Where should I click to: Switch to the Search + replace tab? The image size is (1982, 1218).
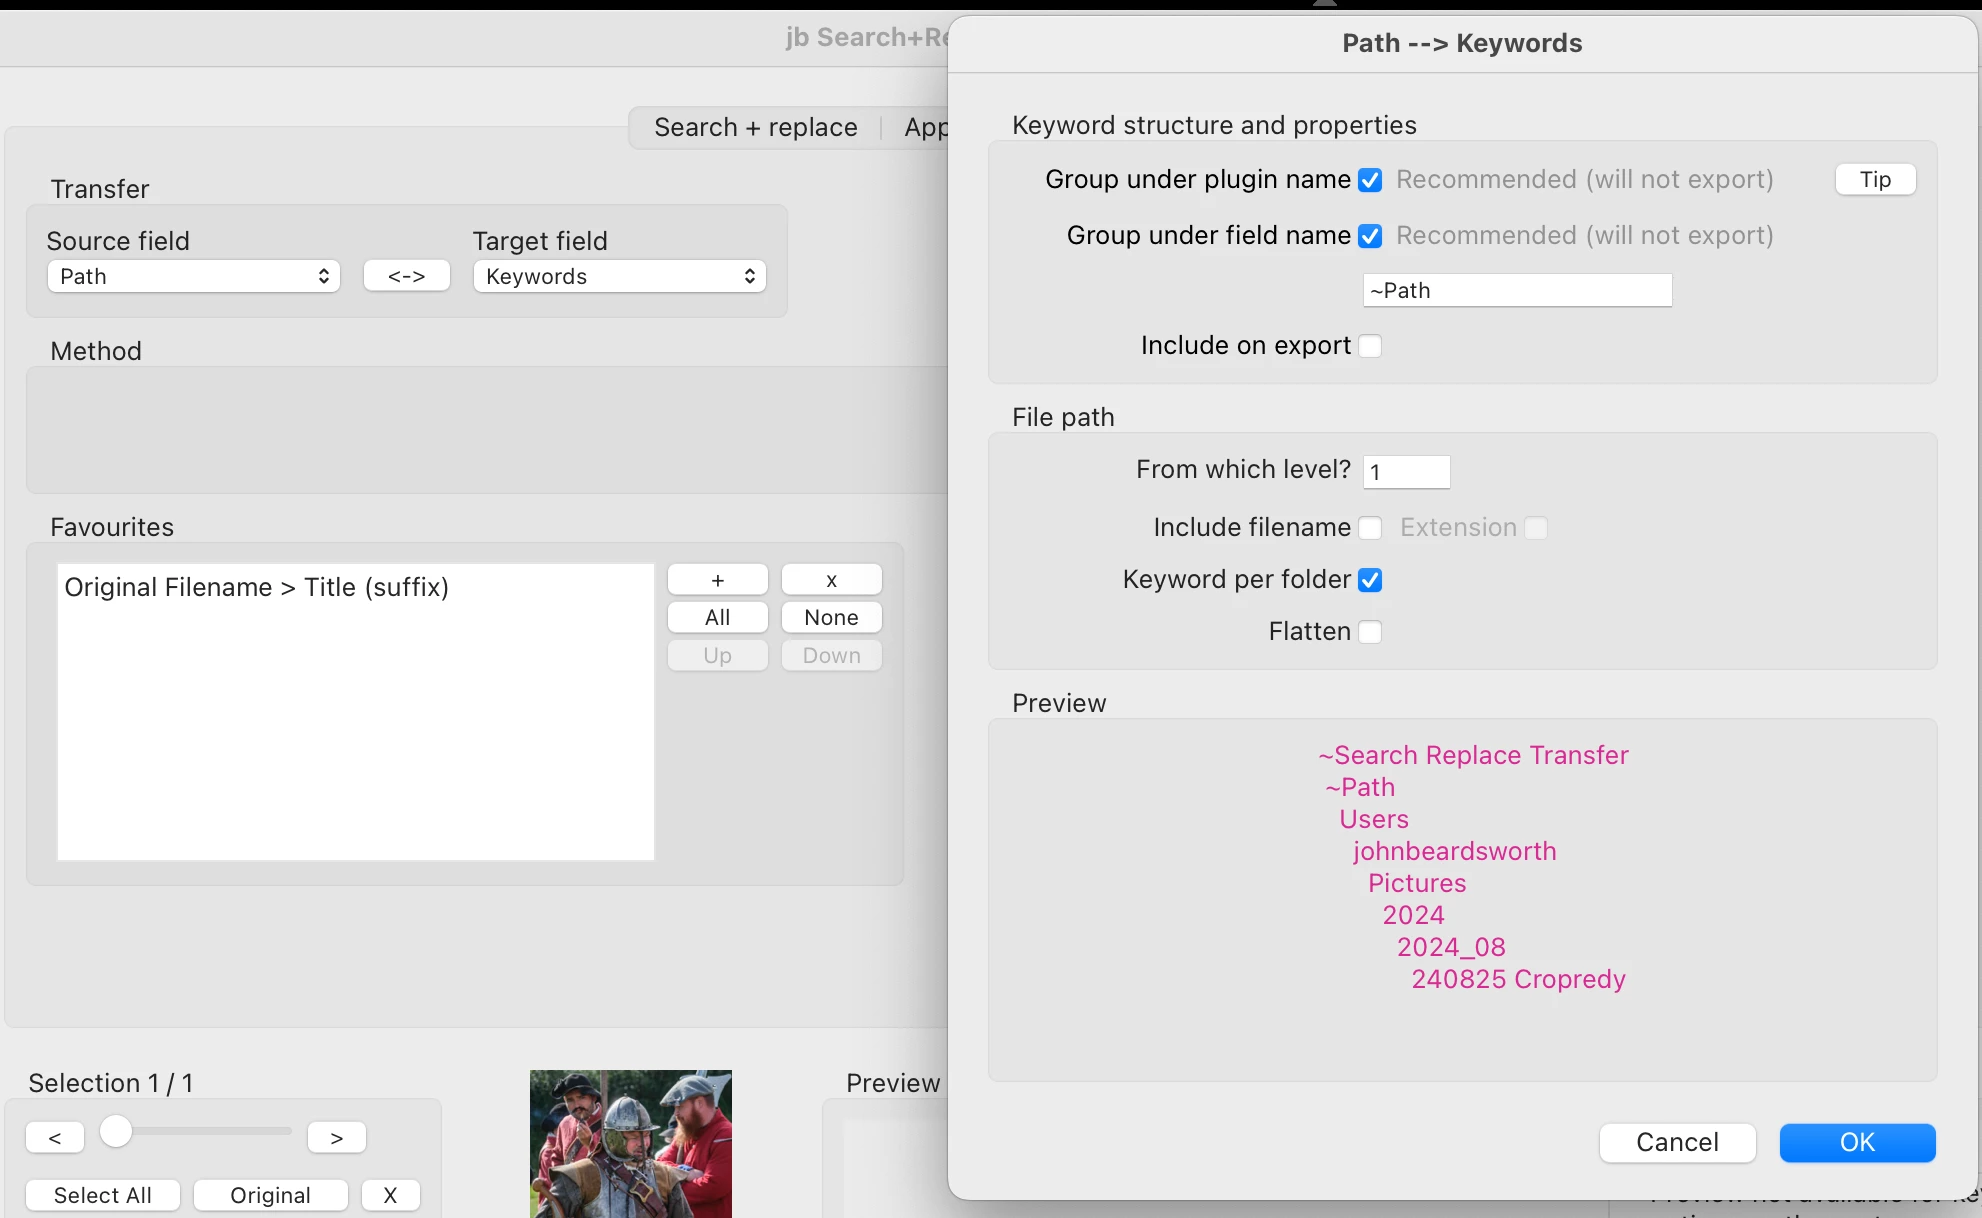click(x=755, y=127)
